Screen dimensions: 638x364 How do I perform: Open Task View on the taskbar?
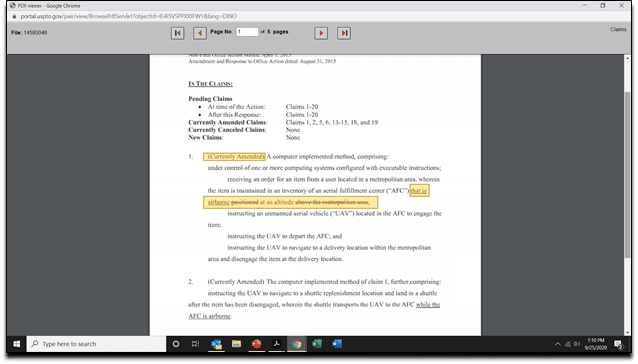(x=196, y=344)
